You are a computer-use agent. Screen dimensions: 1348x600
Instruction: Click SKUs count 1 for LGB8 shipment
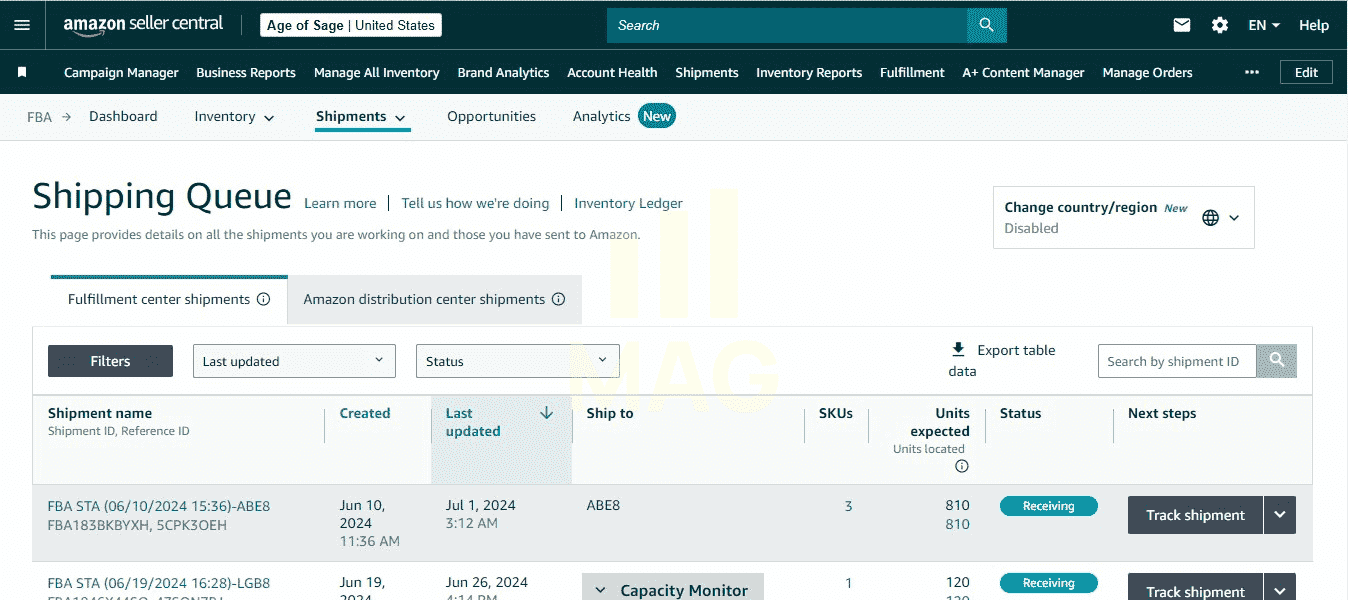849,583
